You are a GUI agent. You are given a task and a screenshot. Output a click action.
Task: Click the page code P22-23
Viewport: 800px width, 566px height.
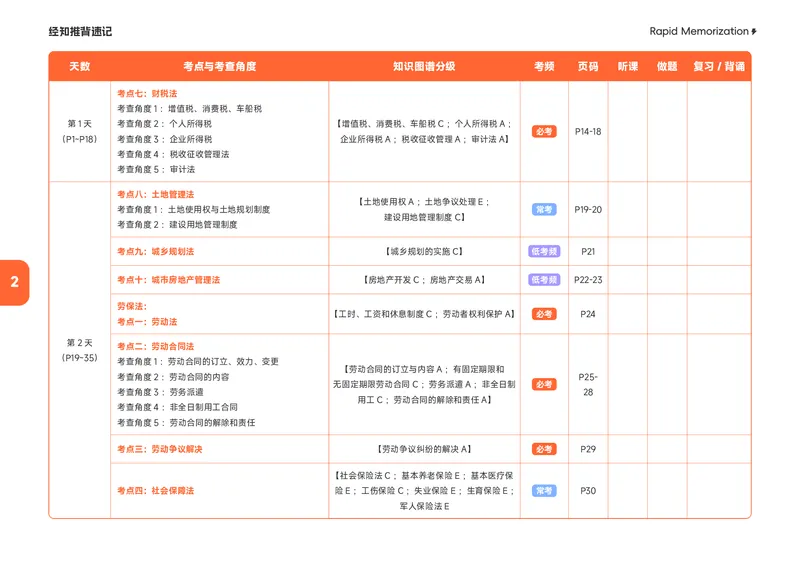588,280
